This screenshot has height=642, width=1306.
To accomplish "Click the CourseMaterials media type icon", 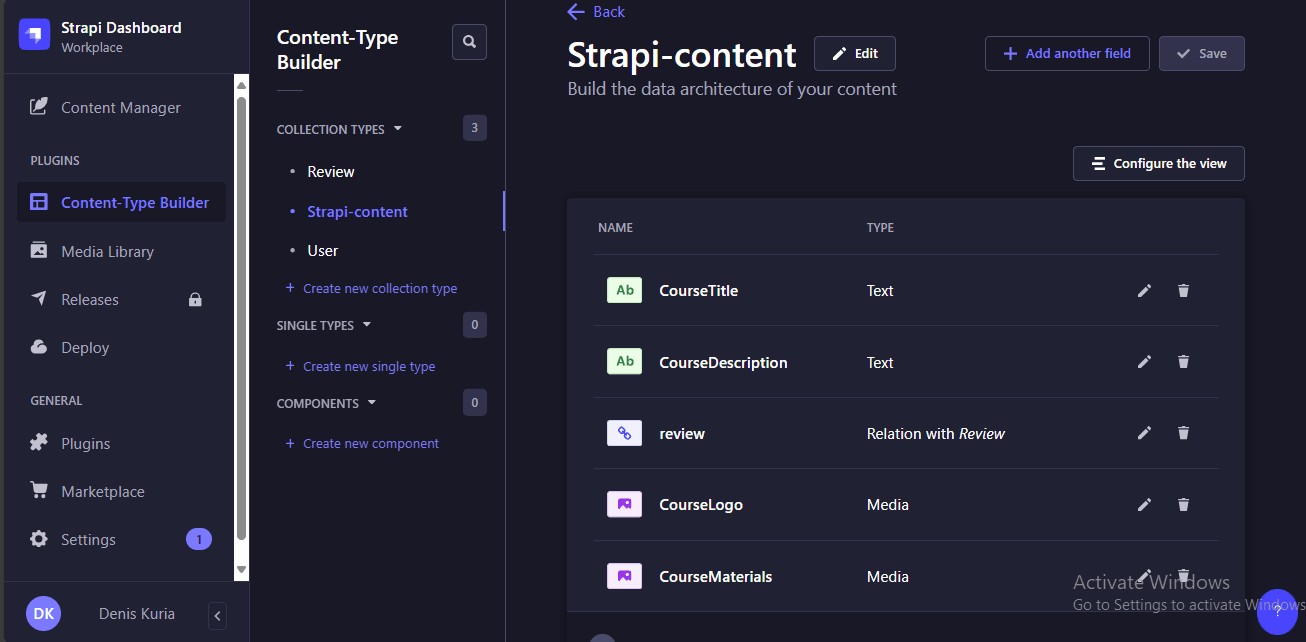I will click(624, 576).
